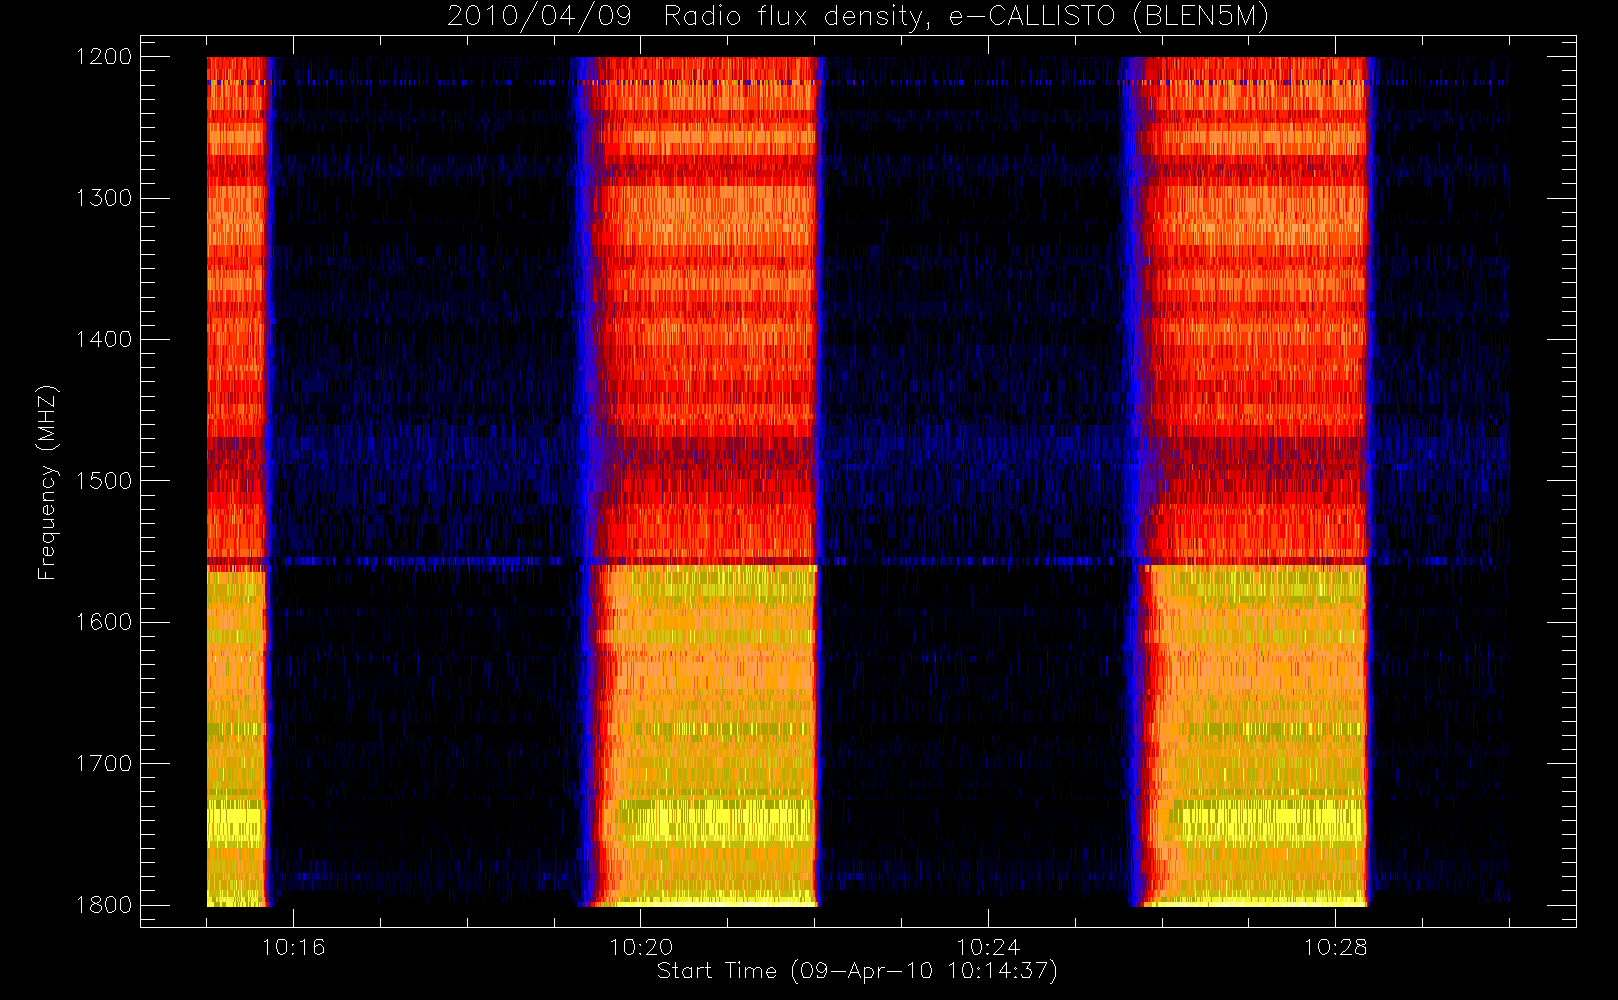The height and width of the screenshot is (1000, 1618).
Task: Click the 1700 frequency tick label
Action: click(104, 763)
